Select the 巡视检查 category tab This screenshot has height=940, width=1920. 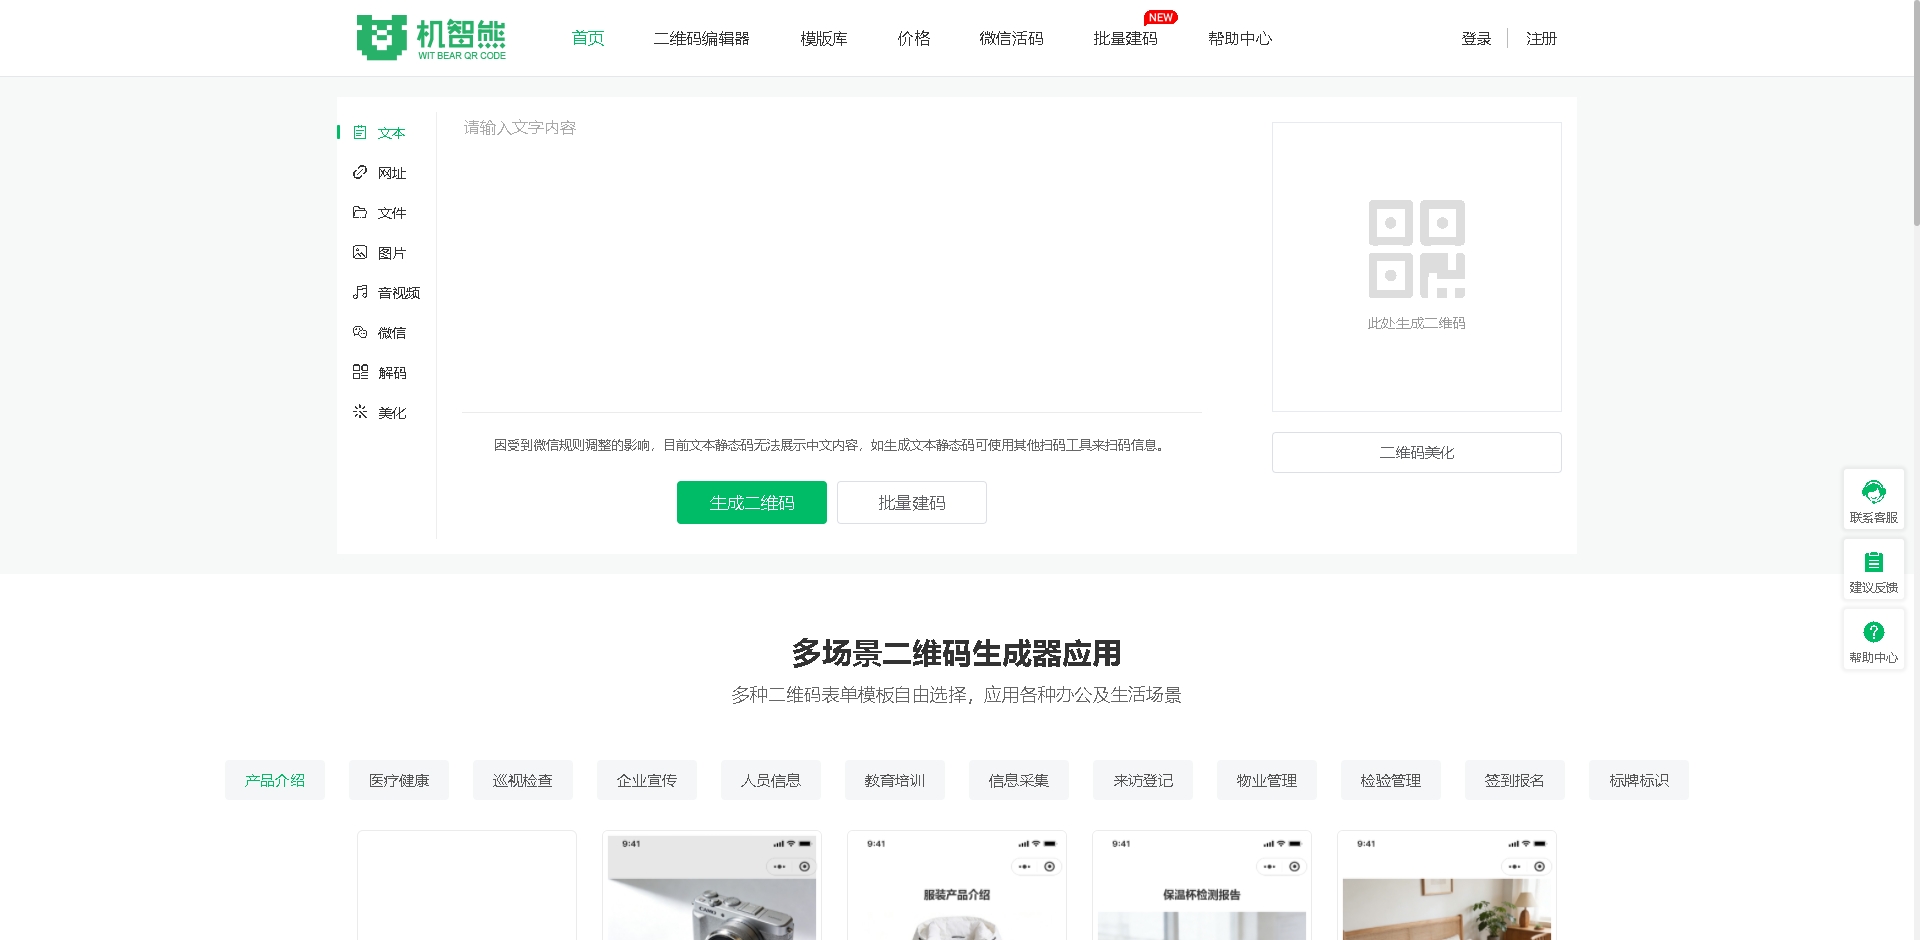(523, 780)
